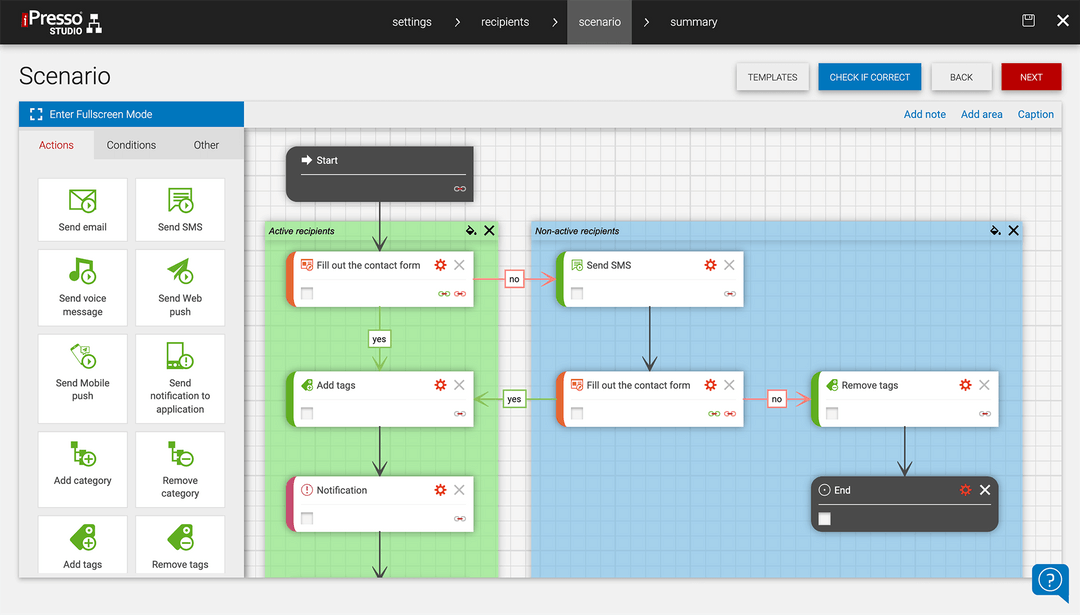Screen dimensions: 1080x615
Task: Open the connection link icon on the Start node
Action: [460, 188]
